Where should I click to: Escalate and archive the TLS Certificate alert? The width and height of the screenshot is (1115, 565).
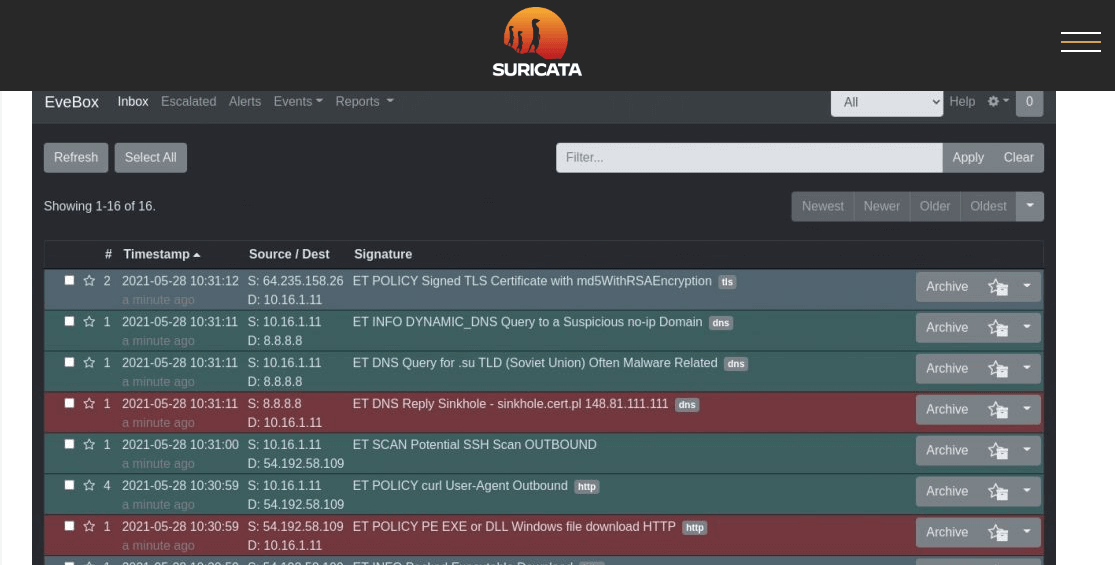pyautogui.click(x=998, y=287)
